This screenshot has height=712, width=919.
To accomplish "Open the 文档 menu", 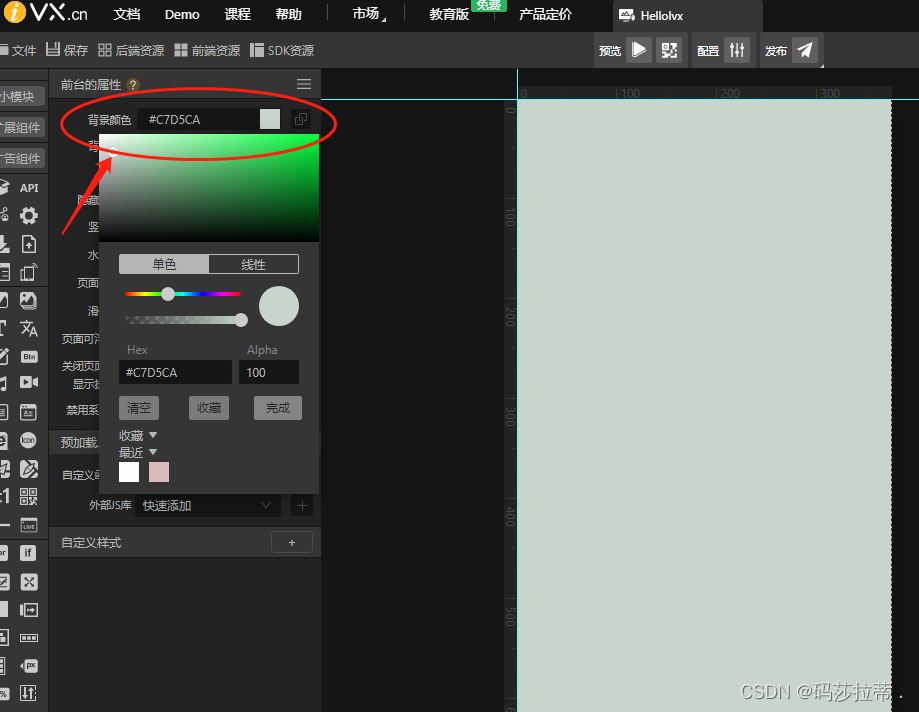I will click(127, 15).
